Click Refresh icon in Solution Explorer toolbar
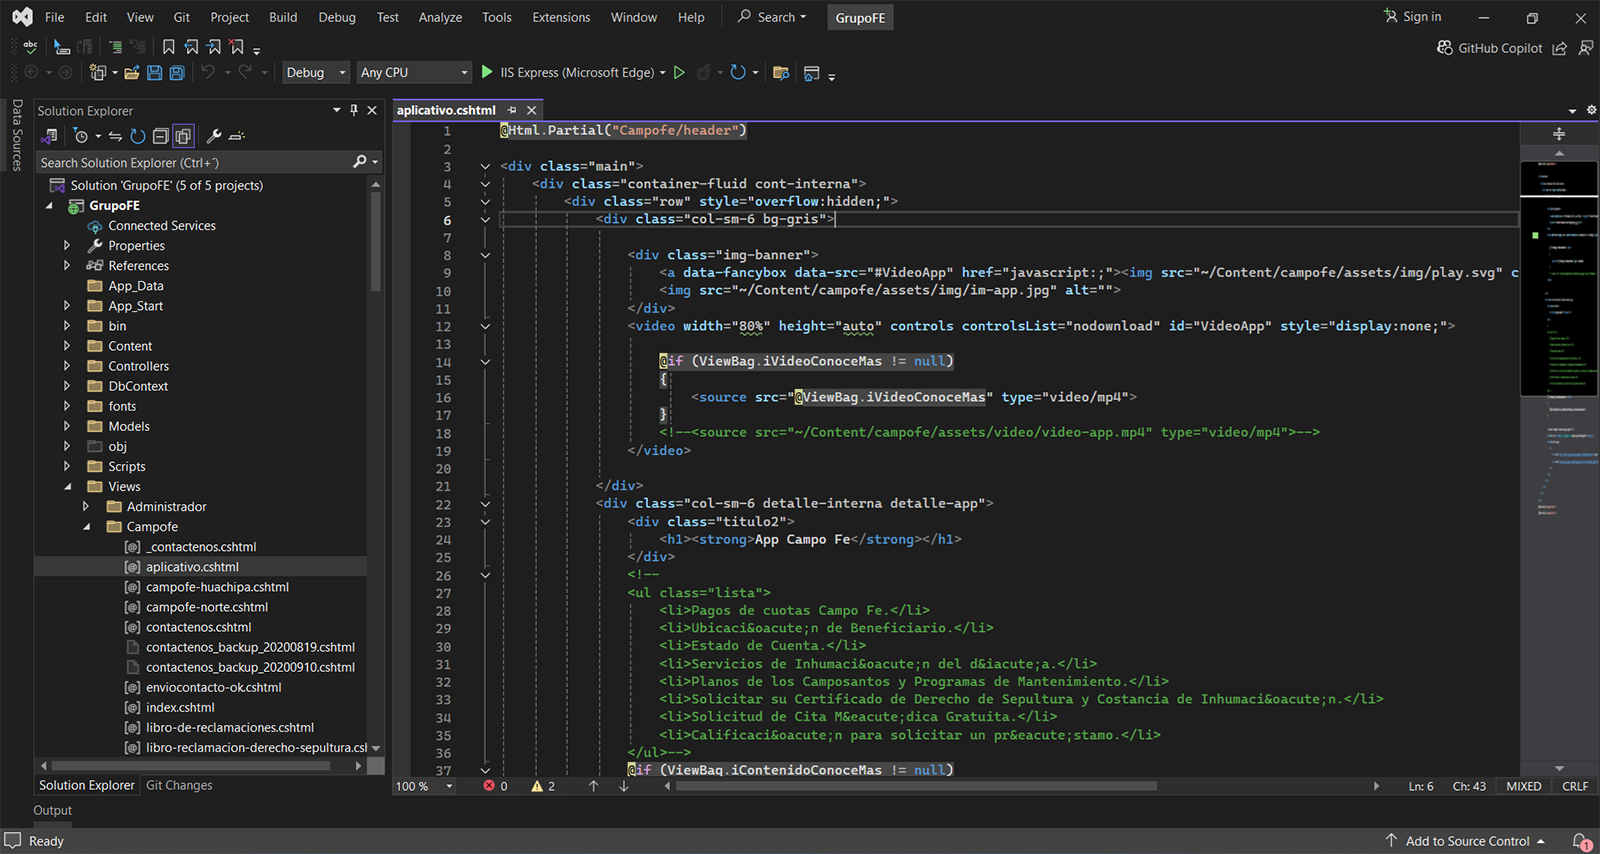 138,136
